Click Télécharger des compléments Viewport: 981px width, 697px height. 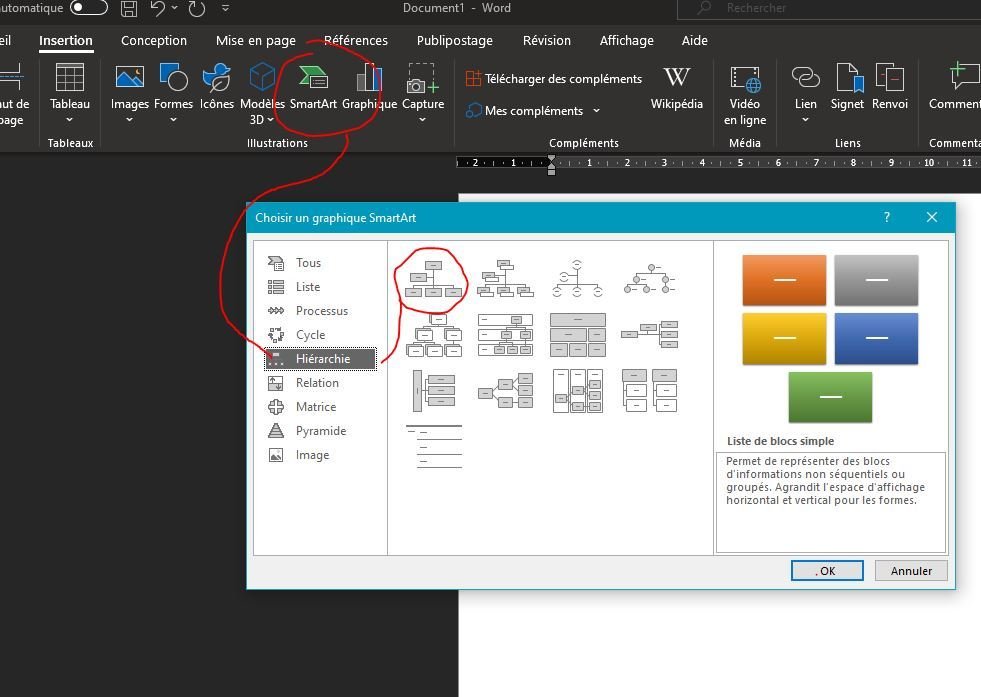(x=554, y=79)
